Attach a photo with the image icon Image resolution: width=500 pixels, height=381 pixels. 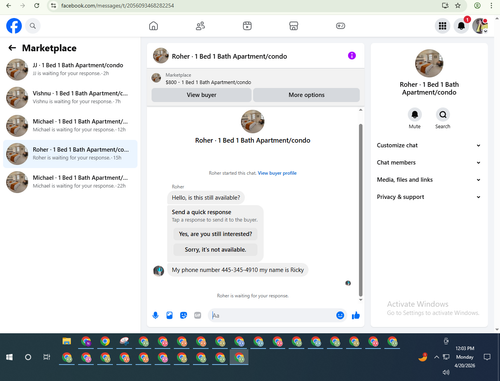click(169, 315)
